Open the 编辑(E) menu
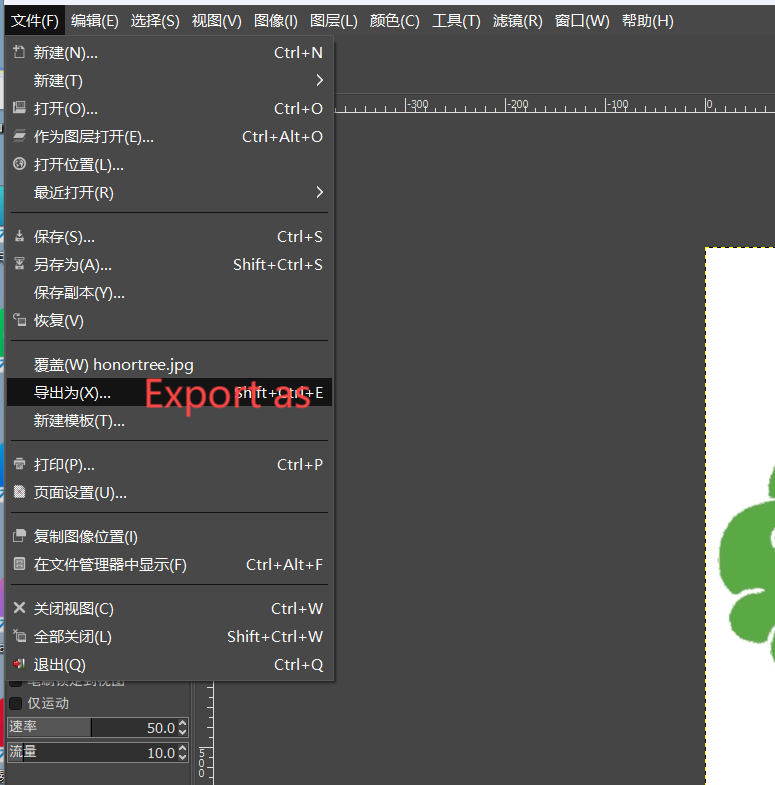The height and width of the screenshot is (785, 775). [95, 21]
